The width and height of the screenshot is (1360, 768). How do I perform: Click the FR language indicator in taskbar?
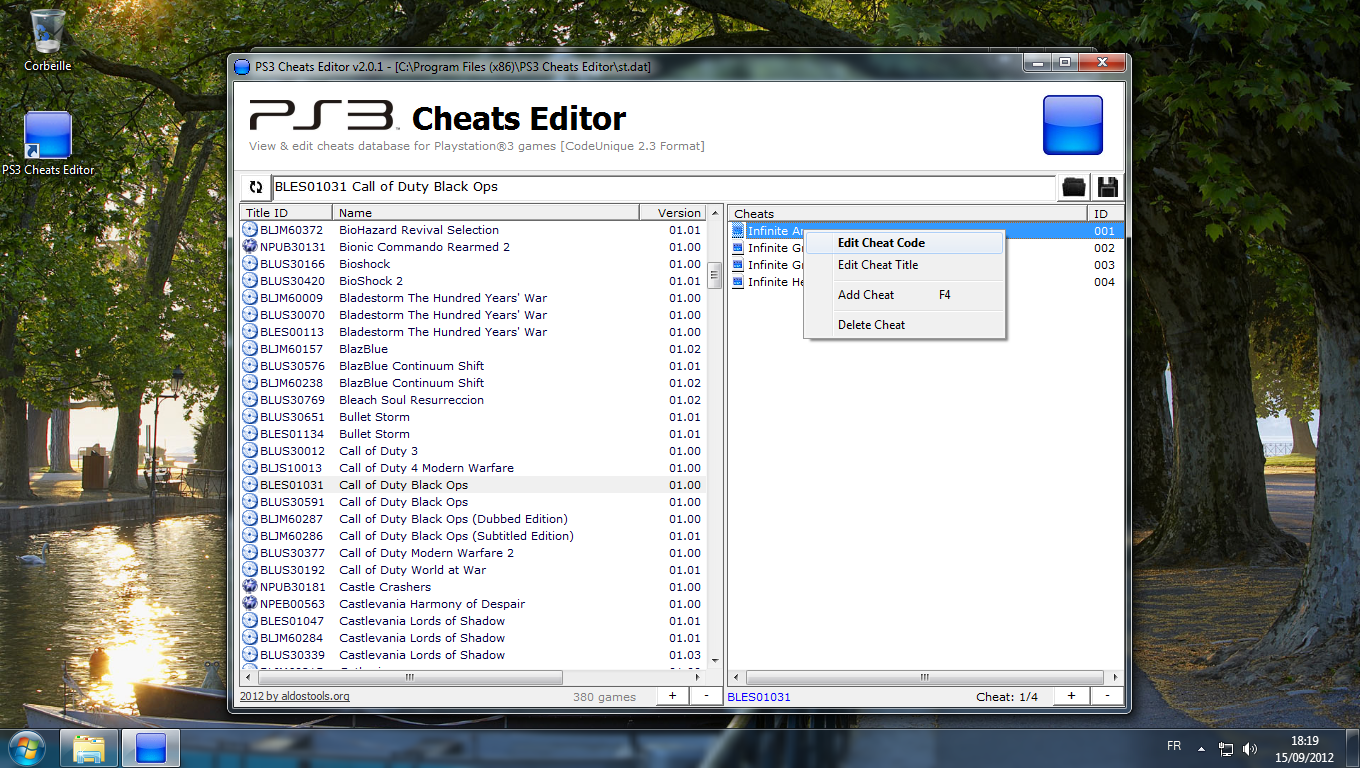1174,746
